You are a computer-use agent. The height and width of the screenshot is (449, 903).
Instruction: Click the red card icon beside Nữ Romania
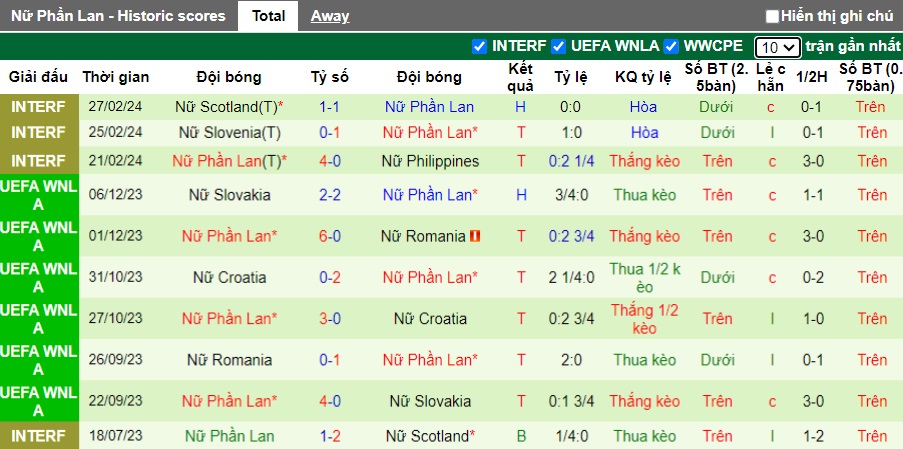(475, 236)
